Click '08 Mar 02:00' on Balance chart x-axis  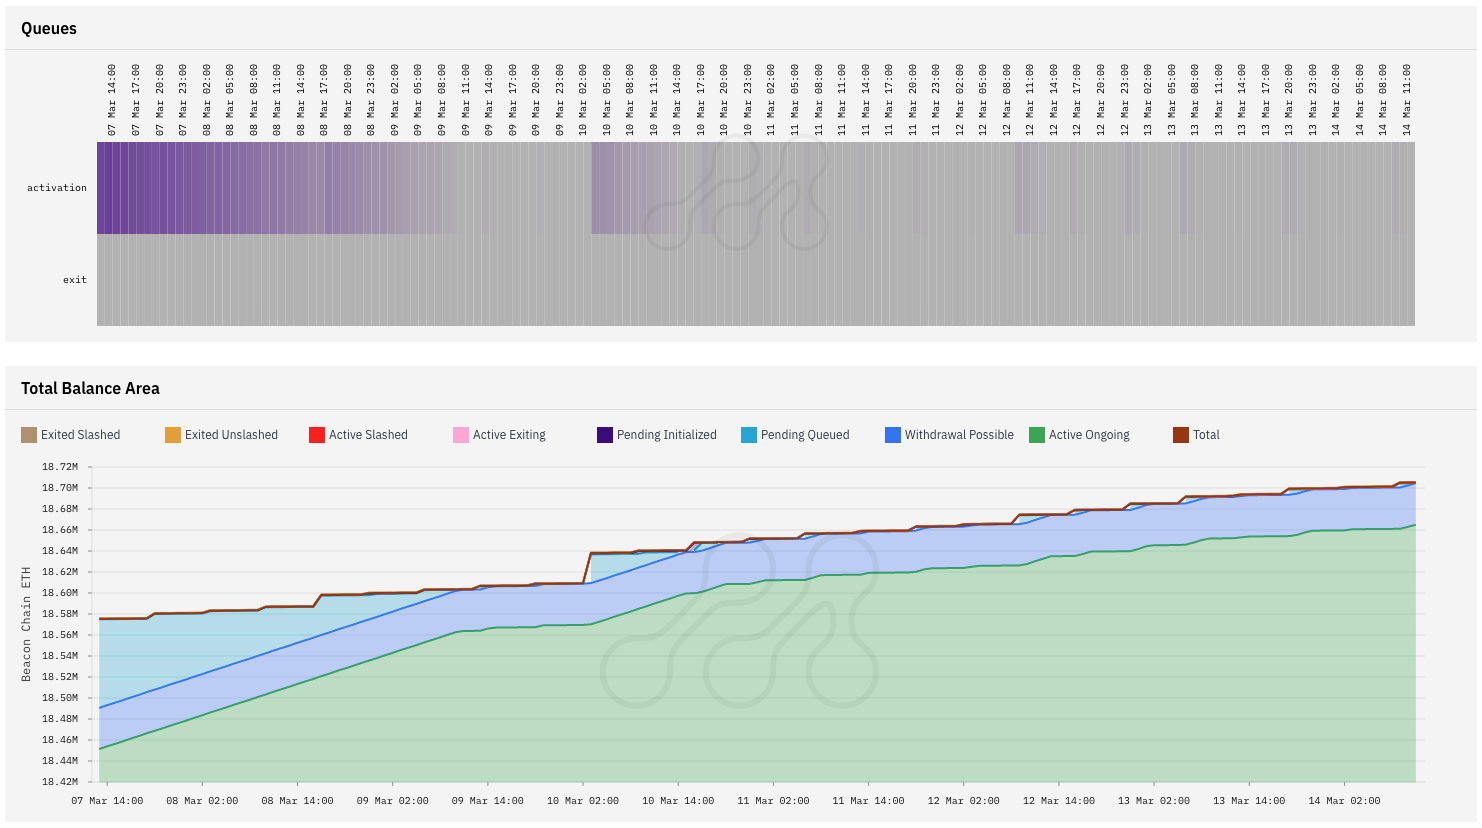pos(202,801)
